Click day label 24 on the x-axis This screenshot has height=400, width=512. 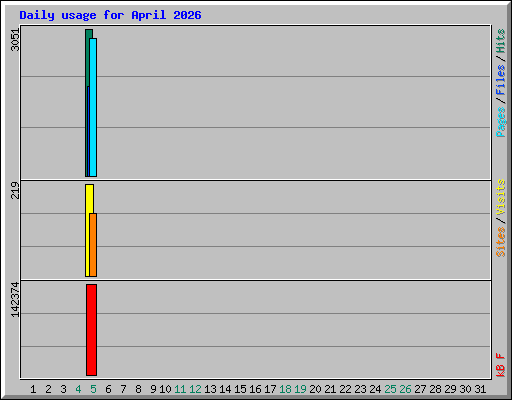click(375, 389)
